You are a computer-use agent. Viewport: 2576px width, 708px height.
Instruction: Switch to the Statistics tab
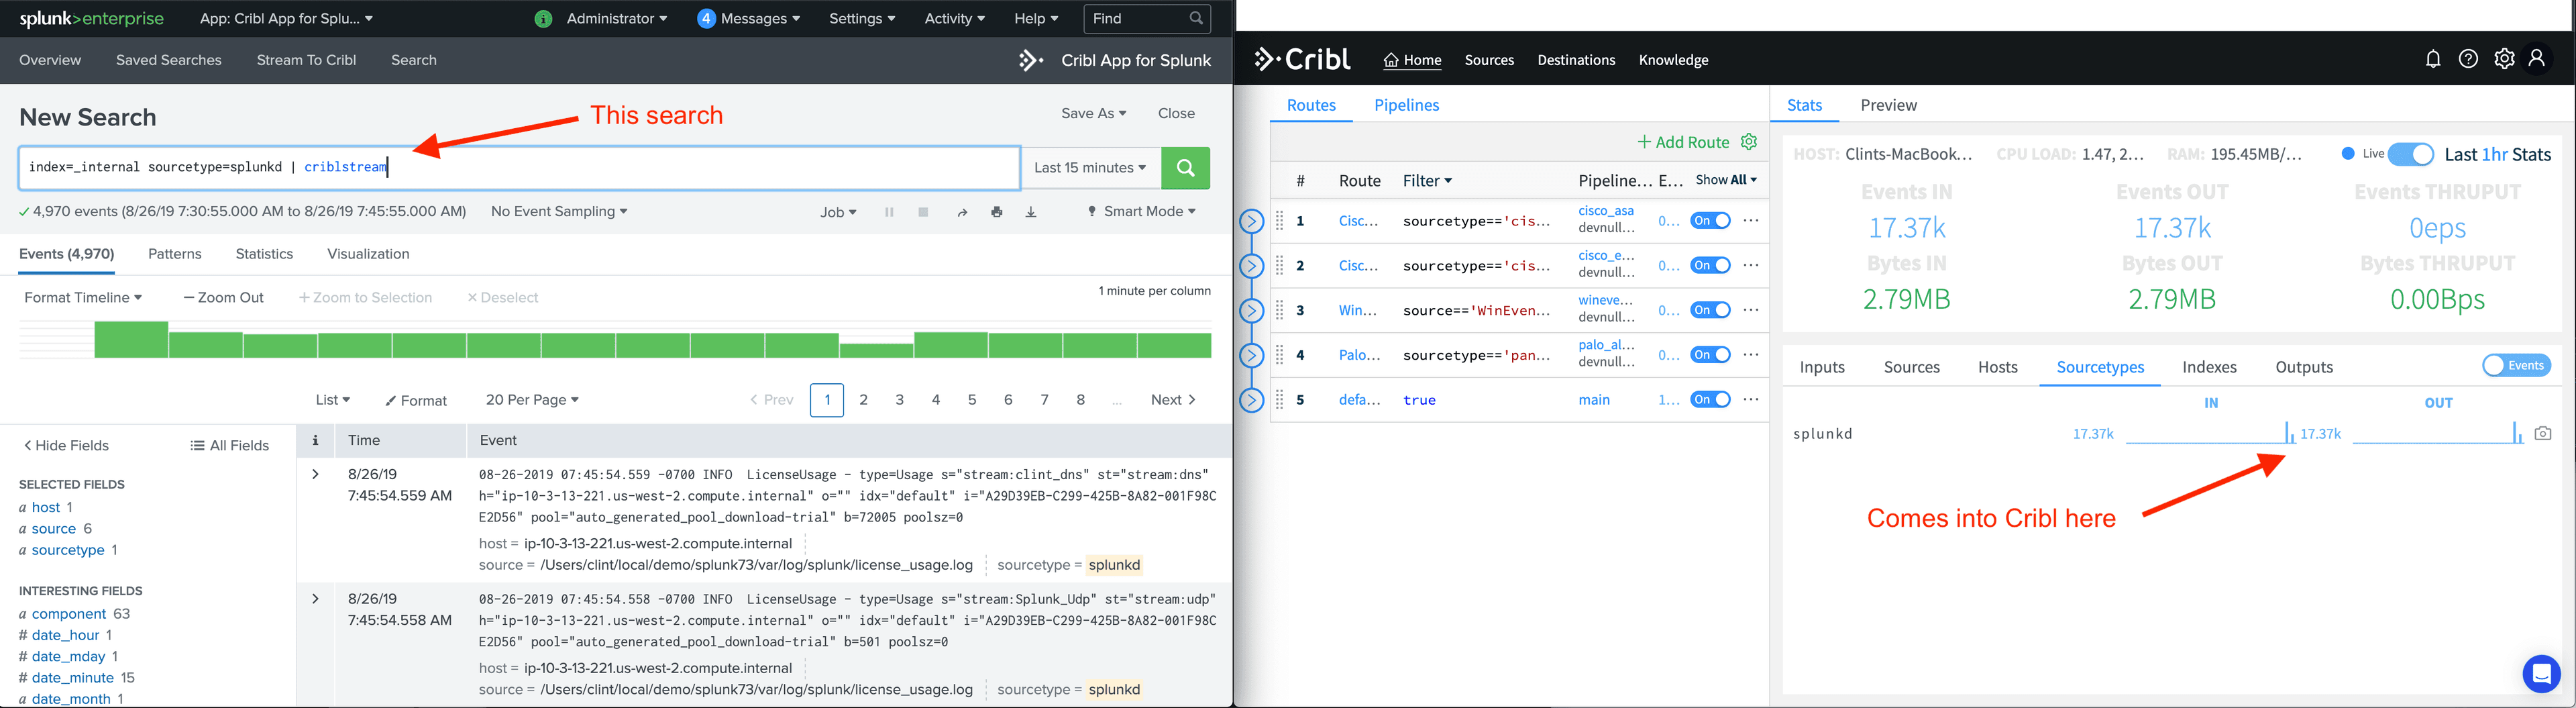[x=264, y=254]
